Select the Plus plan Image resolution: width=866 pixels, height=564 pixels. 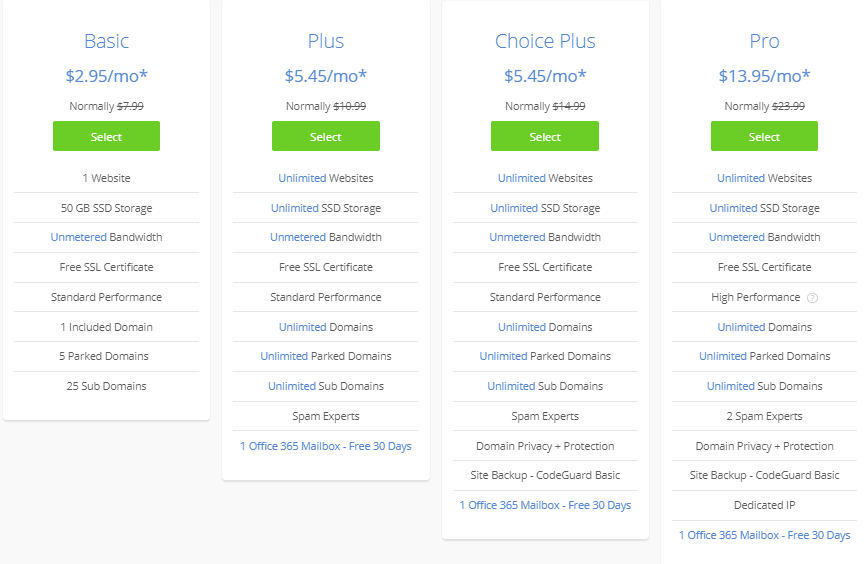click(x=325, y=137)
